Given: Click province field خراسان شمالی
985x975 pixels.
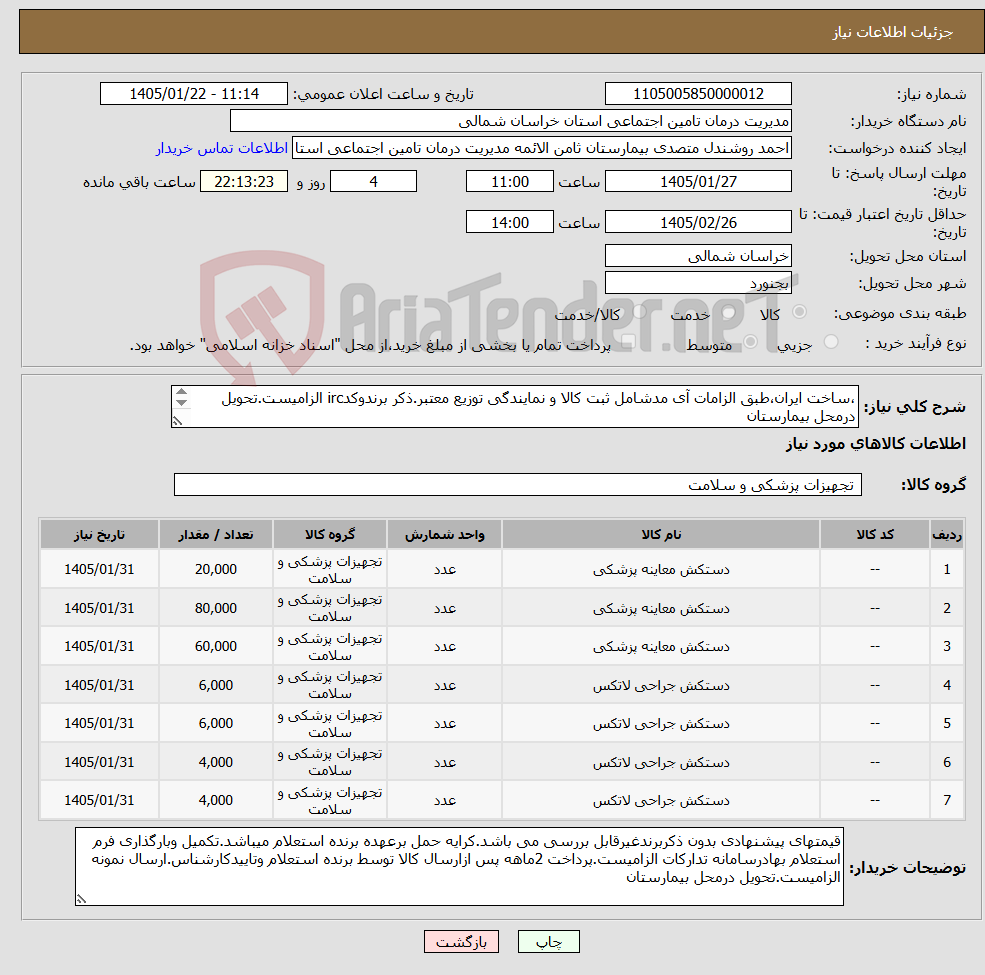Looking at the screenshot, I should pyautogui.click(x=698, y=256).
